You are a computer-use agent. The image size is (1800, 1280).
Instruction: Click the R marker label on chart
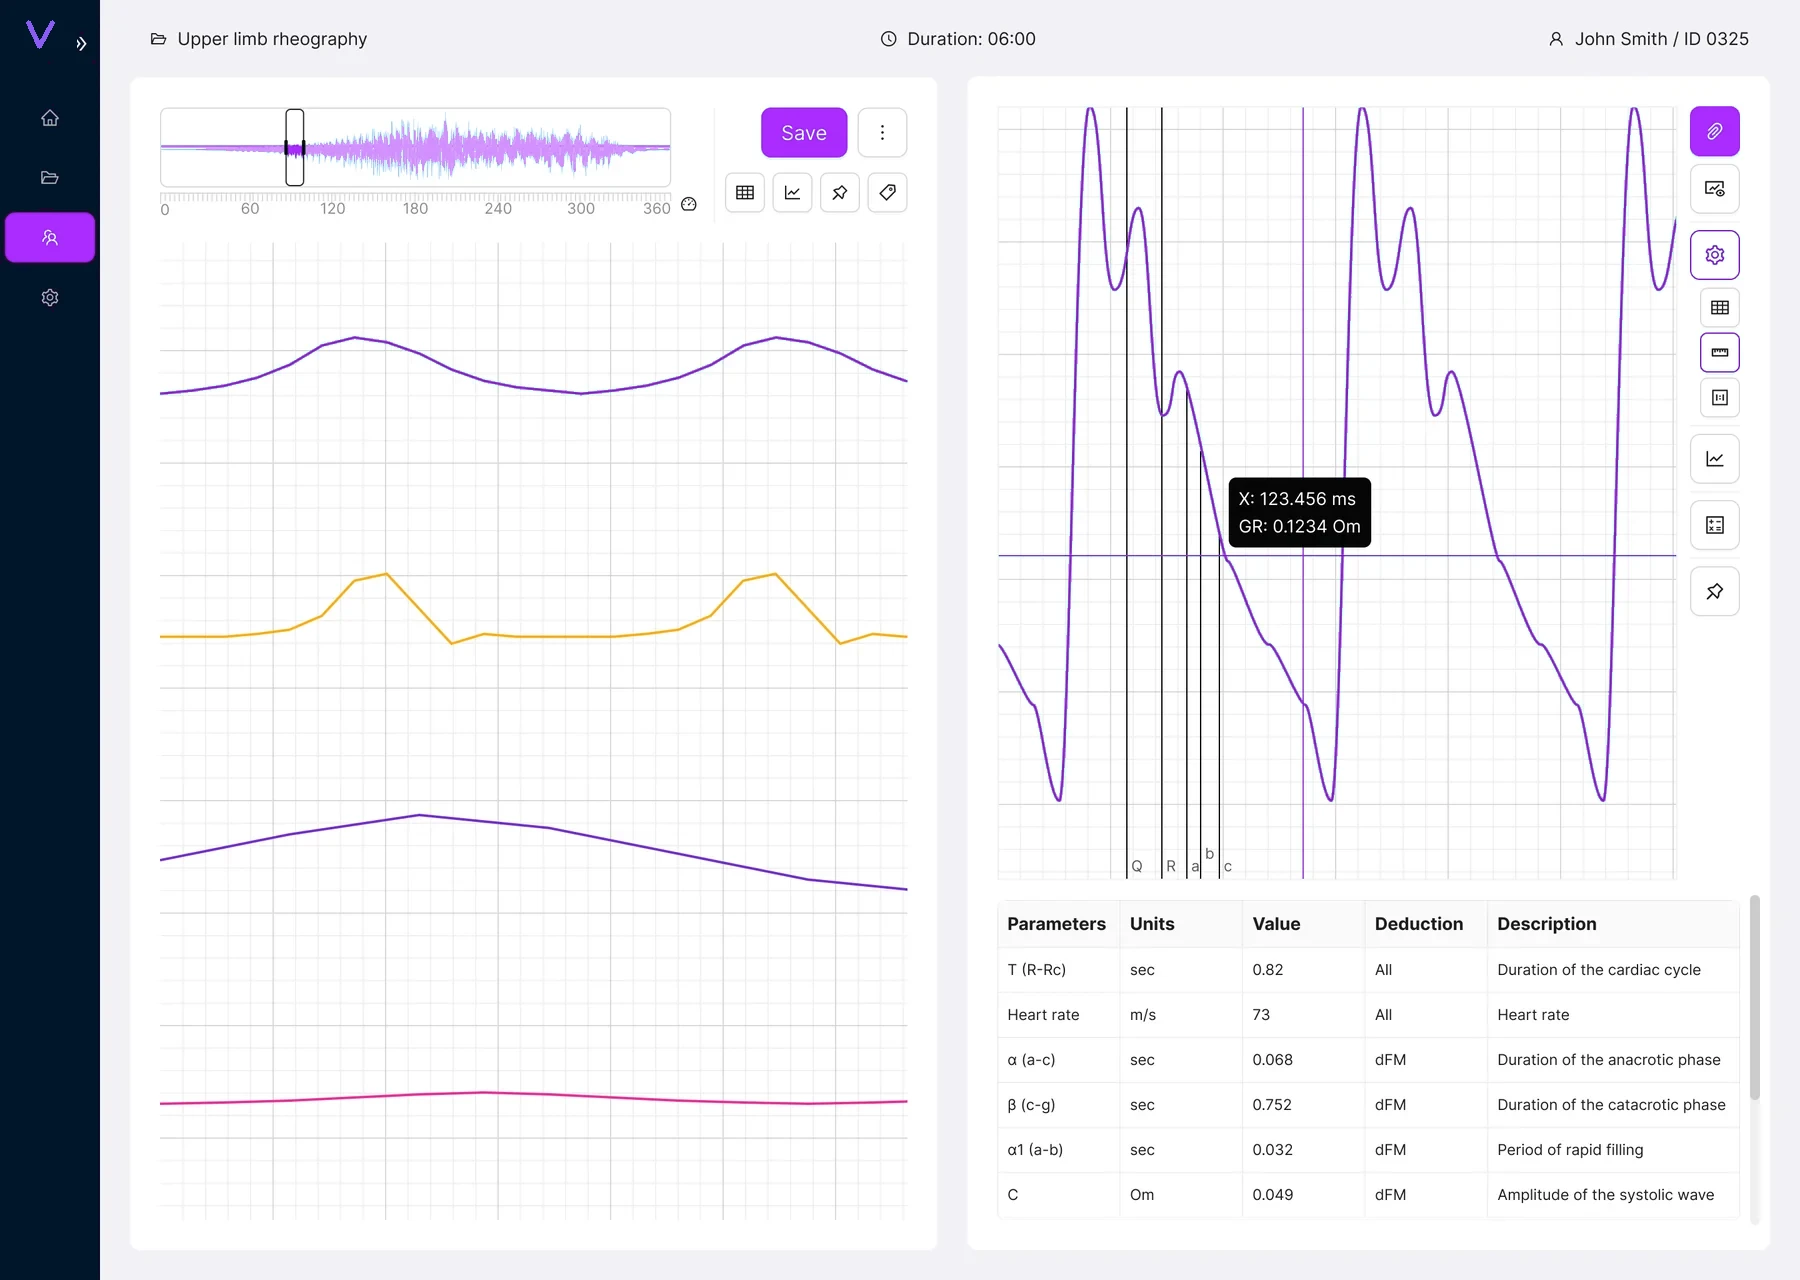1171,866
